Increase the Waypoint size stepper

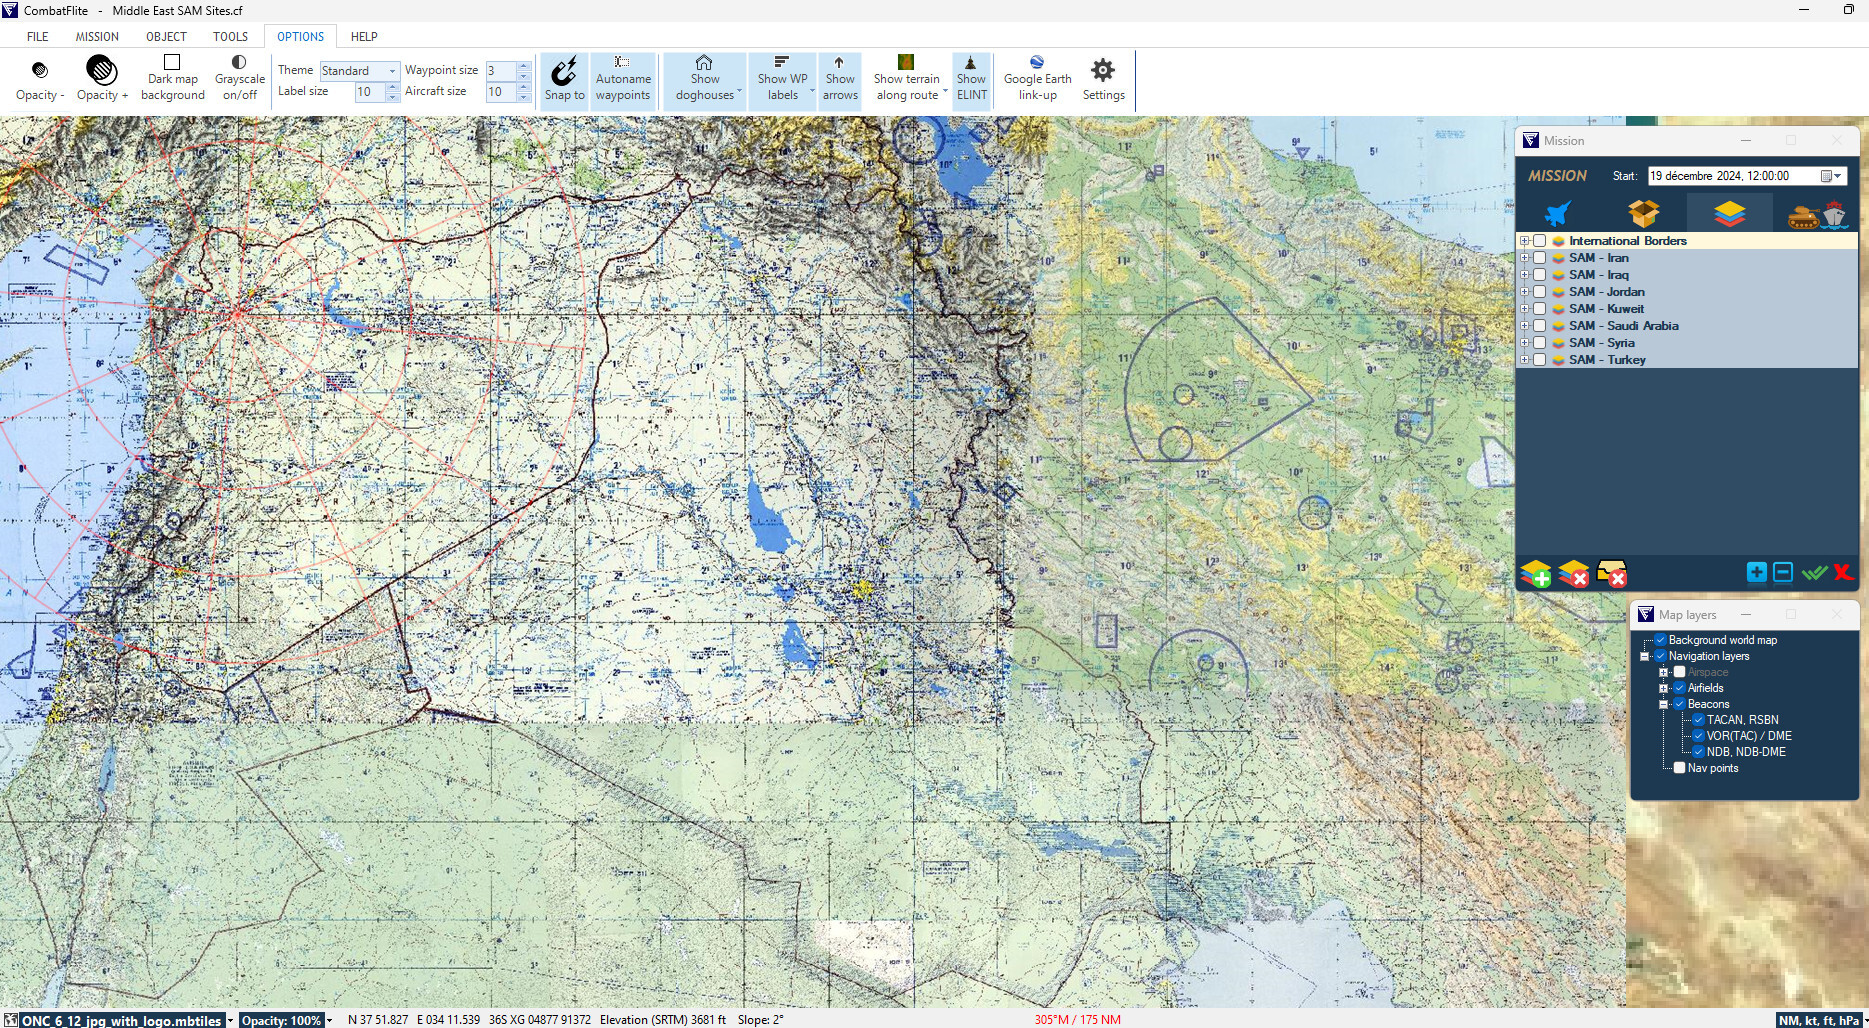(x=523, y=66)
